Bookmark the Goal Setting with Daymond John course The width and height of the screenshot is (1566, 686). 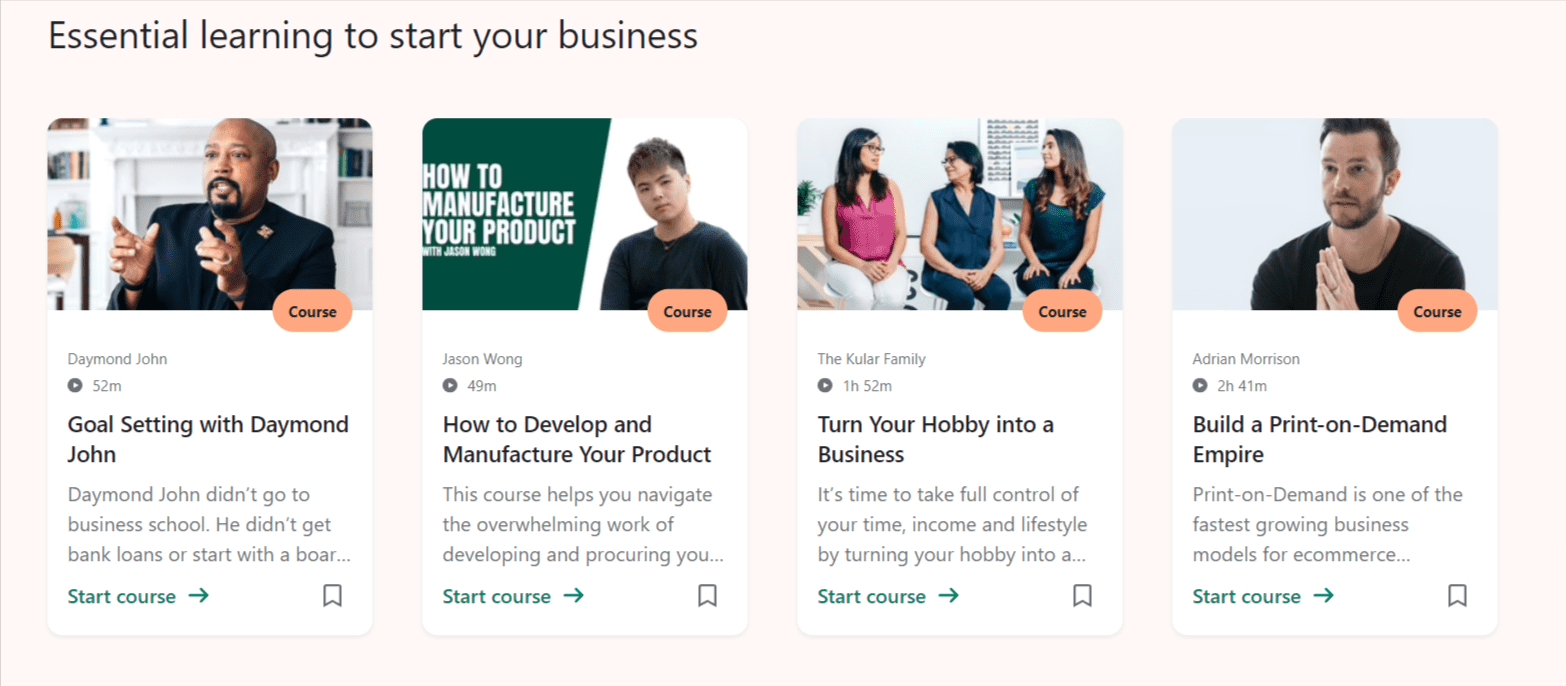332,596
